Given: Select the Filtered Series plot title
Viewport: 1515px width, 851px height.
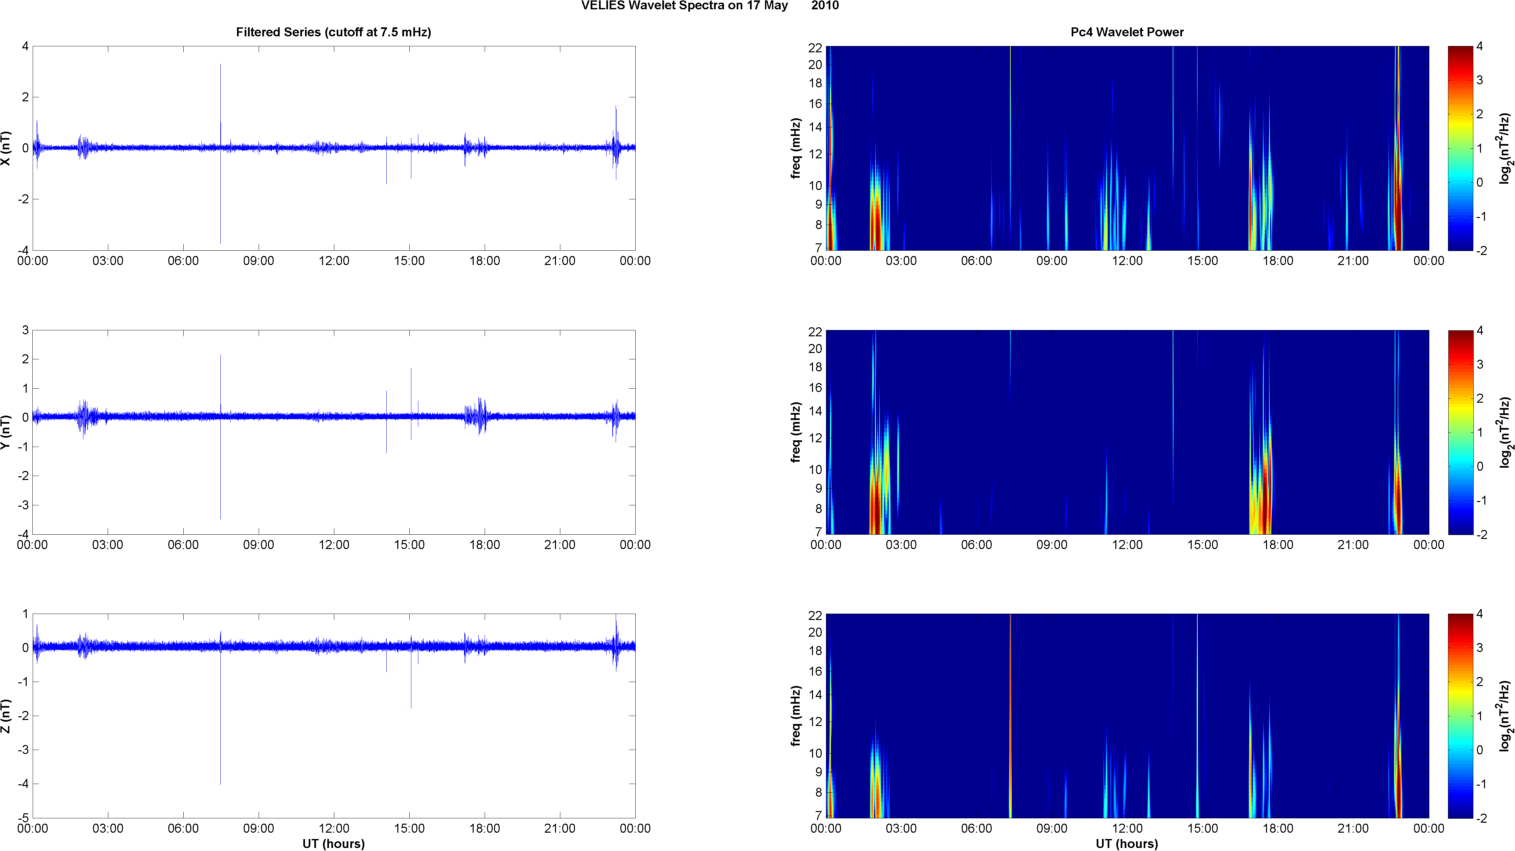Looking at the screenshot, I should [x=333, y=32].
